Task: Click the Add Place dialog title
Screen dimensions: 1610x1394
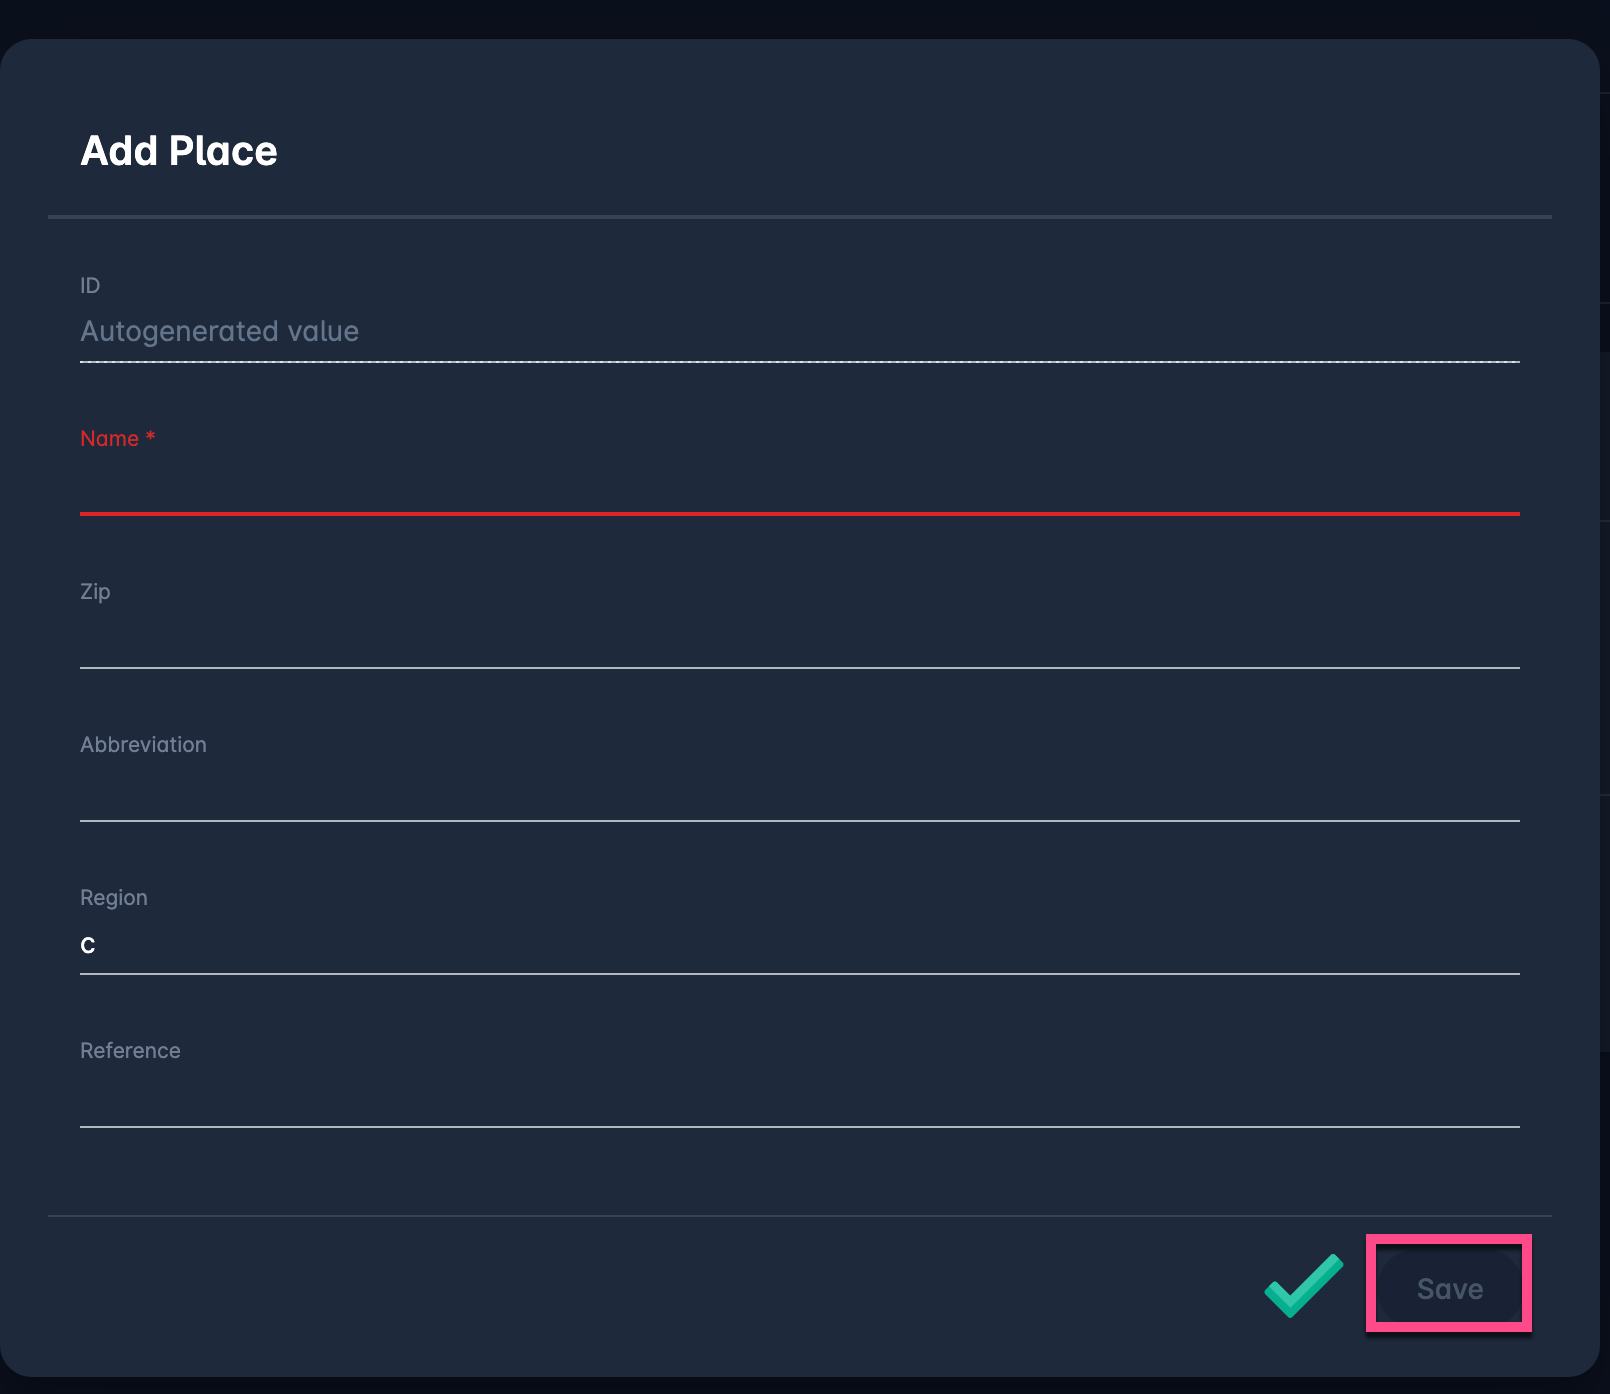Action: click(x=179, y=151)
